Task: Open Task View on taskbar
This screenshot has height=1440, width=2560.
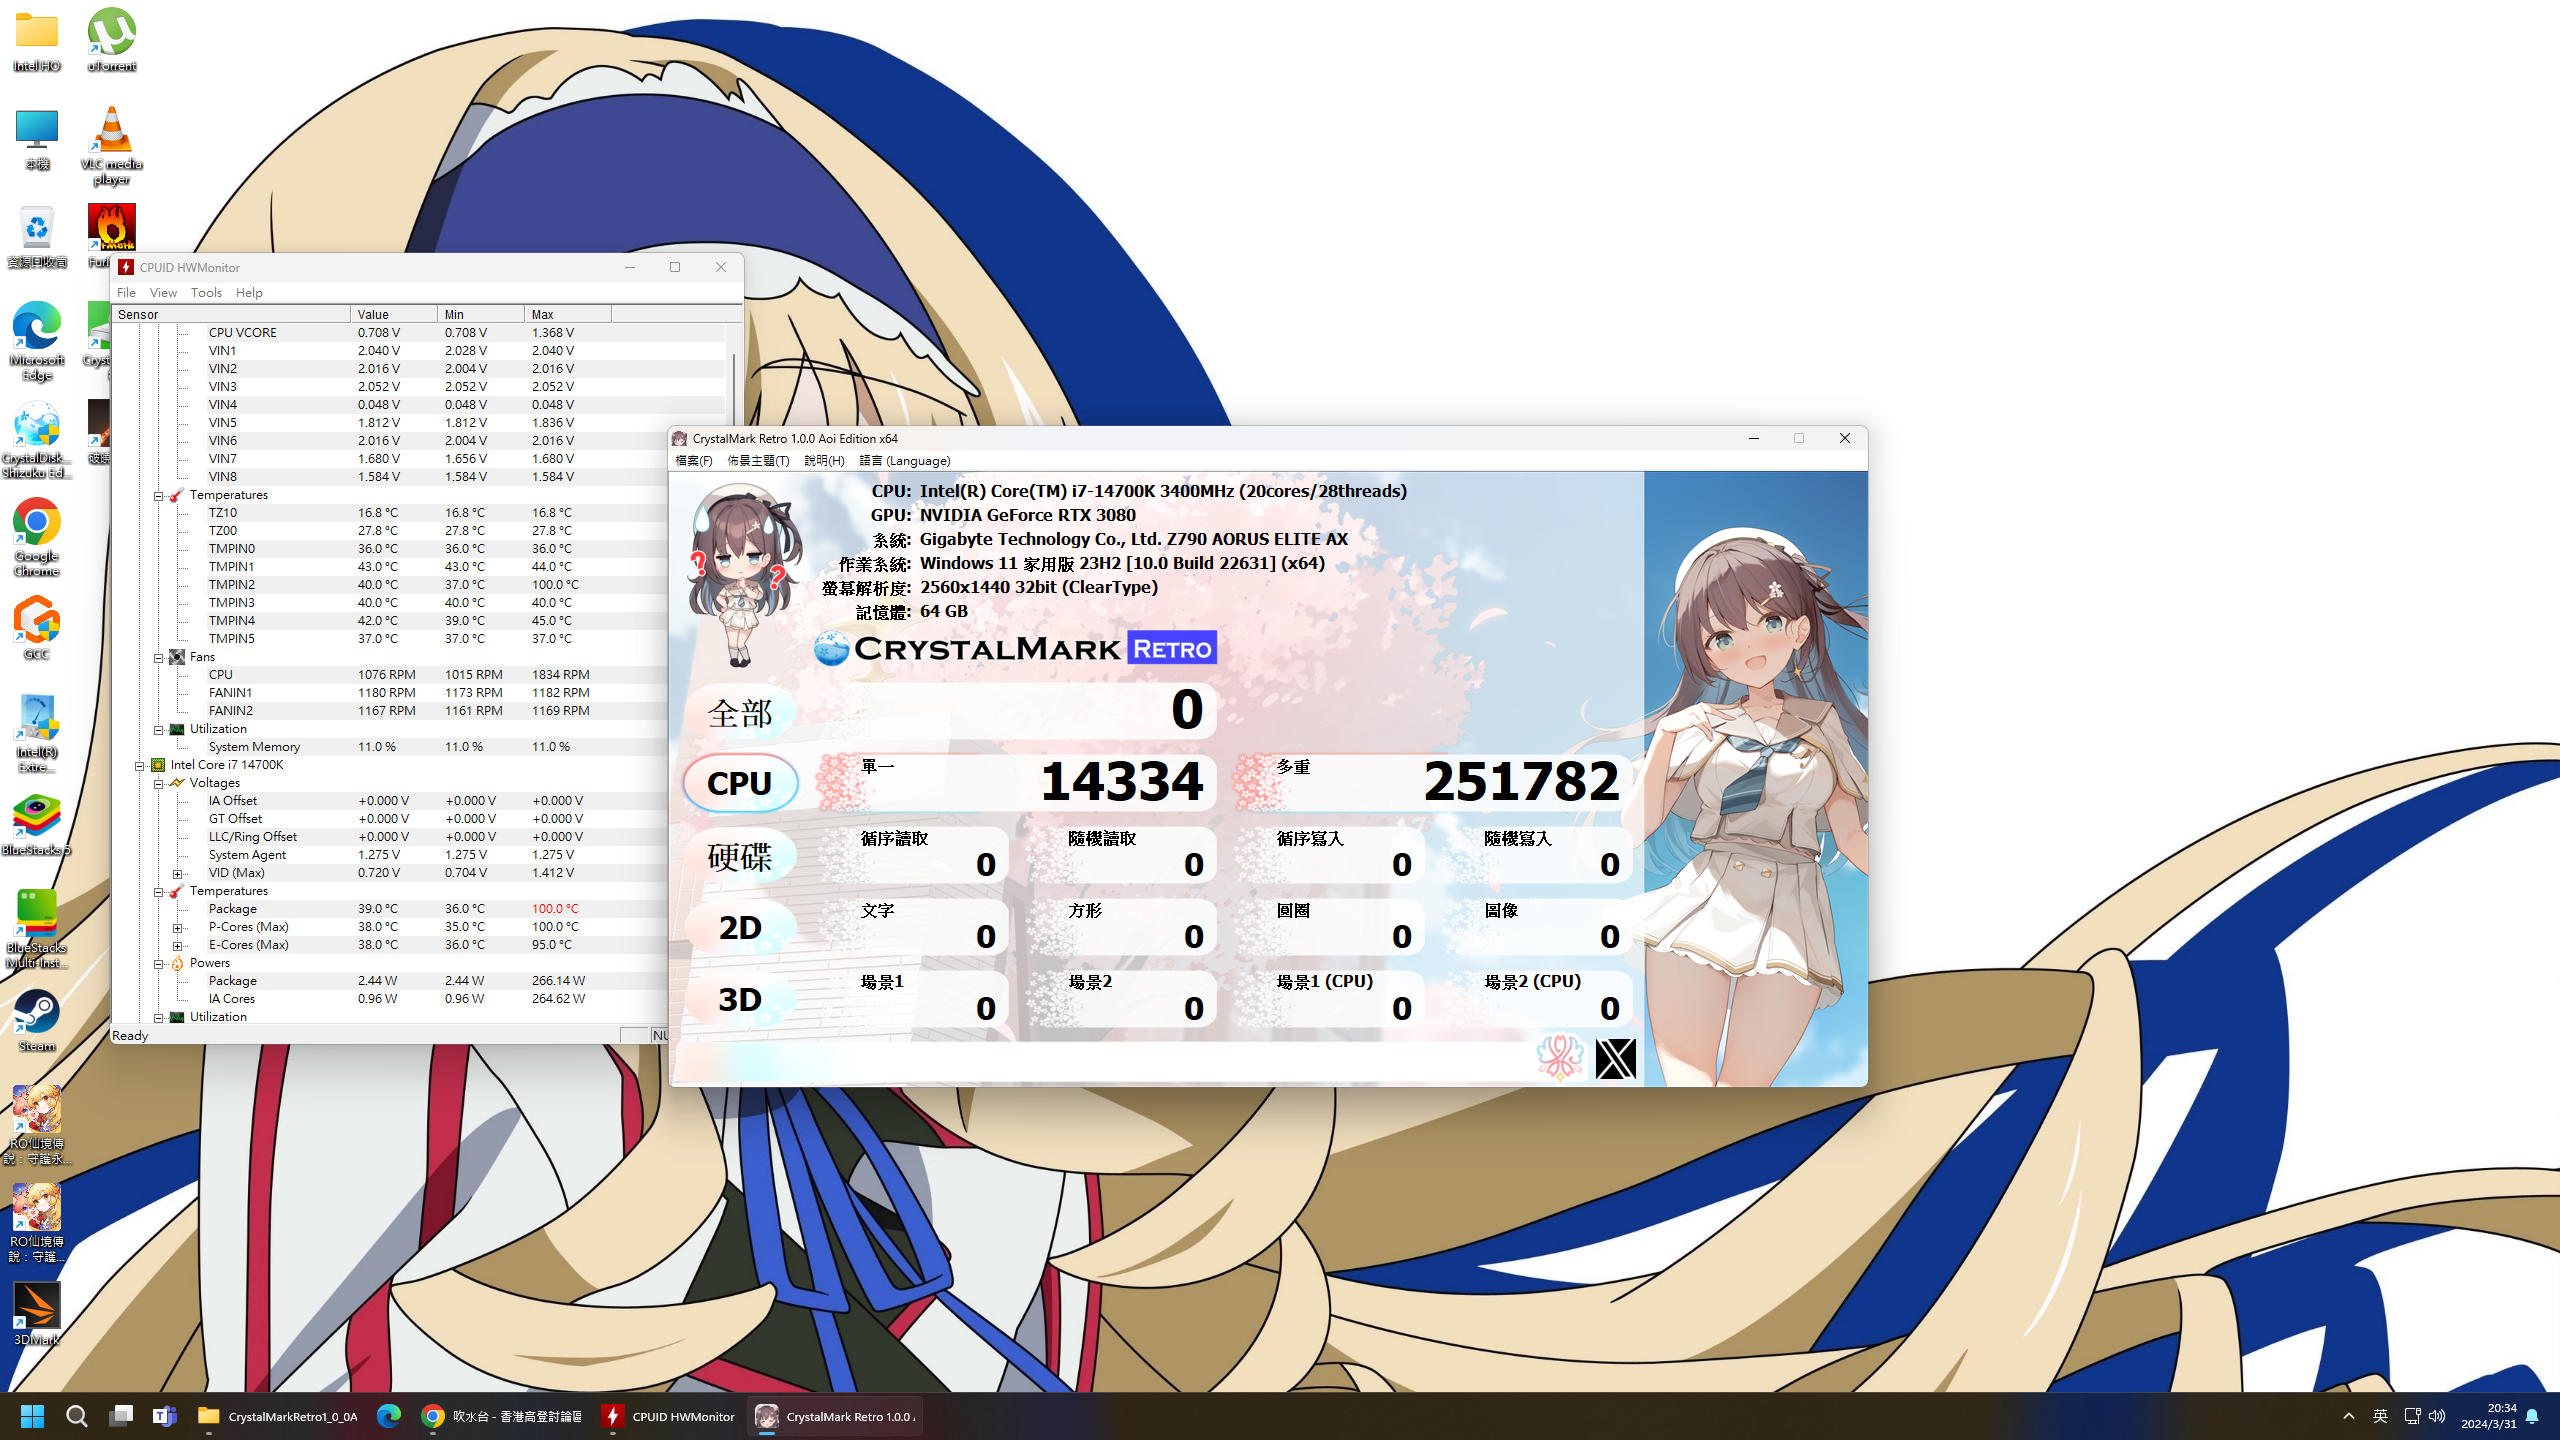Action: click(121, 1416)
